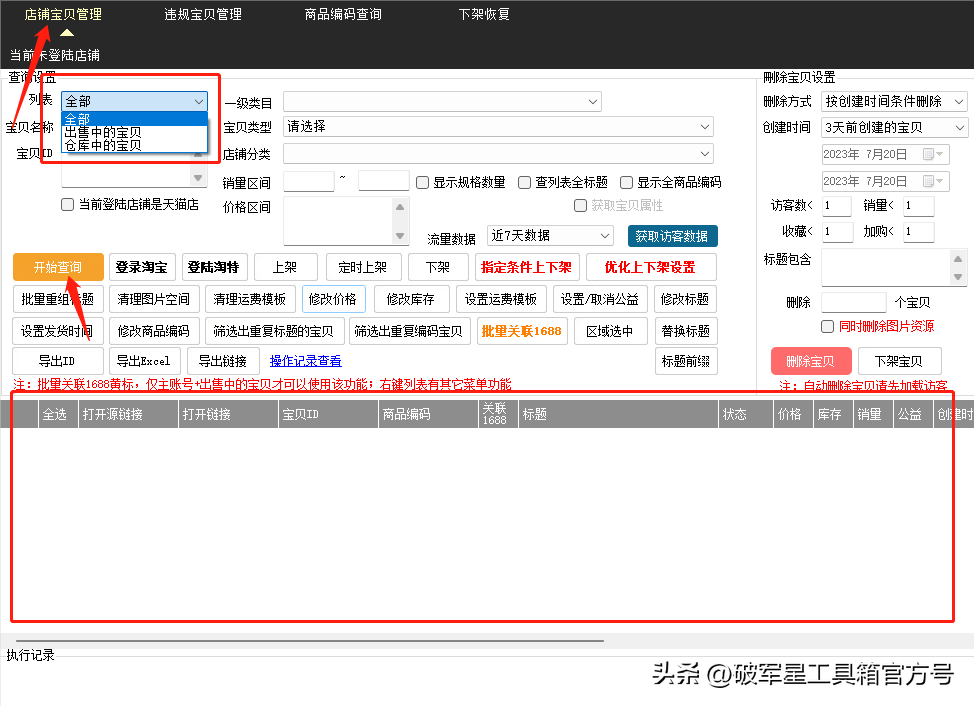Open the first 2023年7月20日 date picker

885,154
